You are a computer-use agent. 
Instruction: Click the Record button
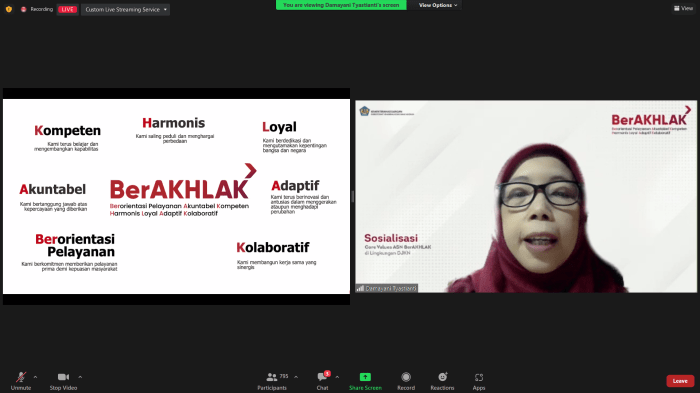(x=406, y=381)
